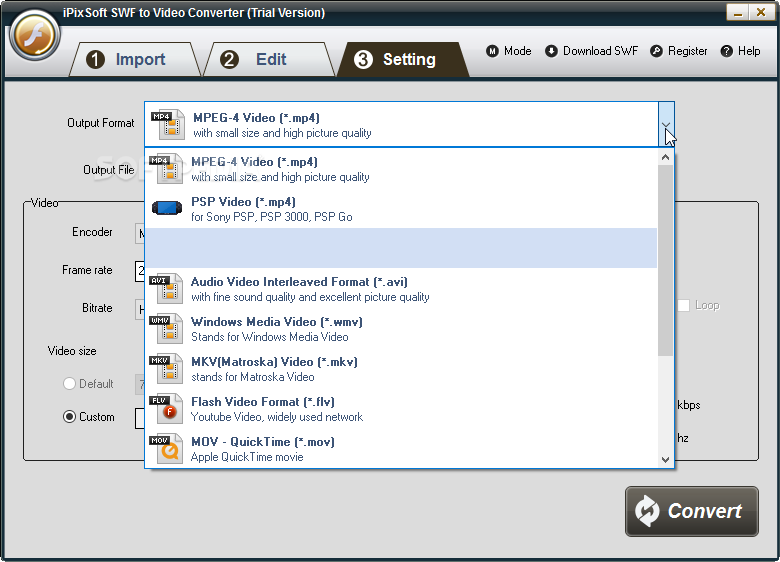Click the selected MPEG-4 Video format box
780x562 pixels.
[401, 124]
